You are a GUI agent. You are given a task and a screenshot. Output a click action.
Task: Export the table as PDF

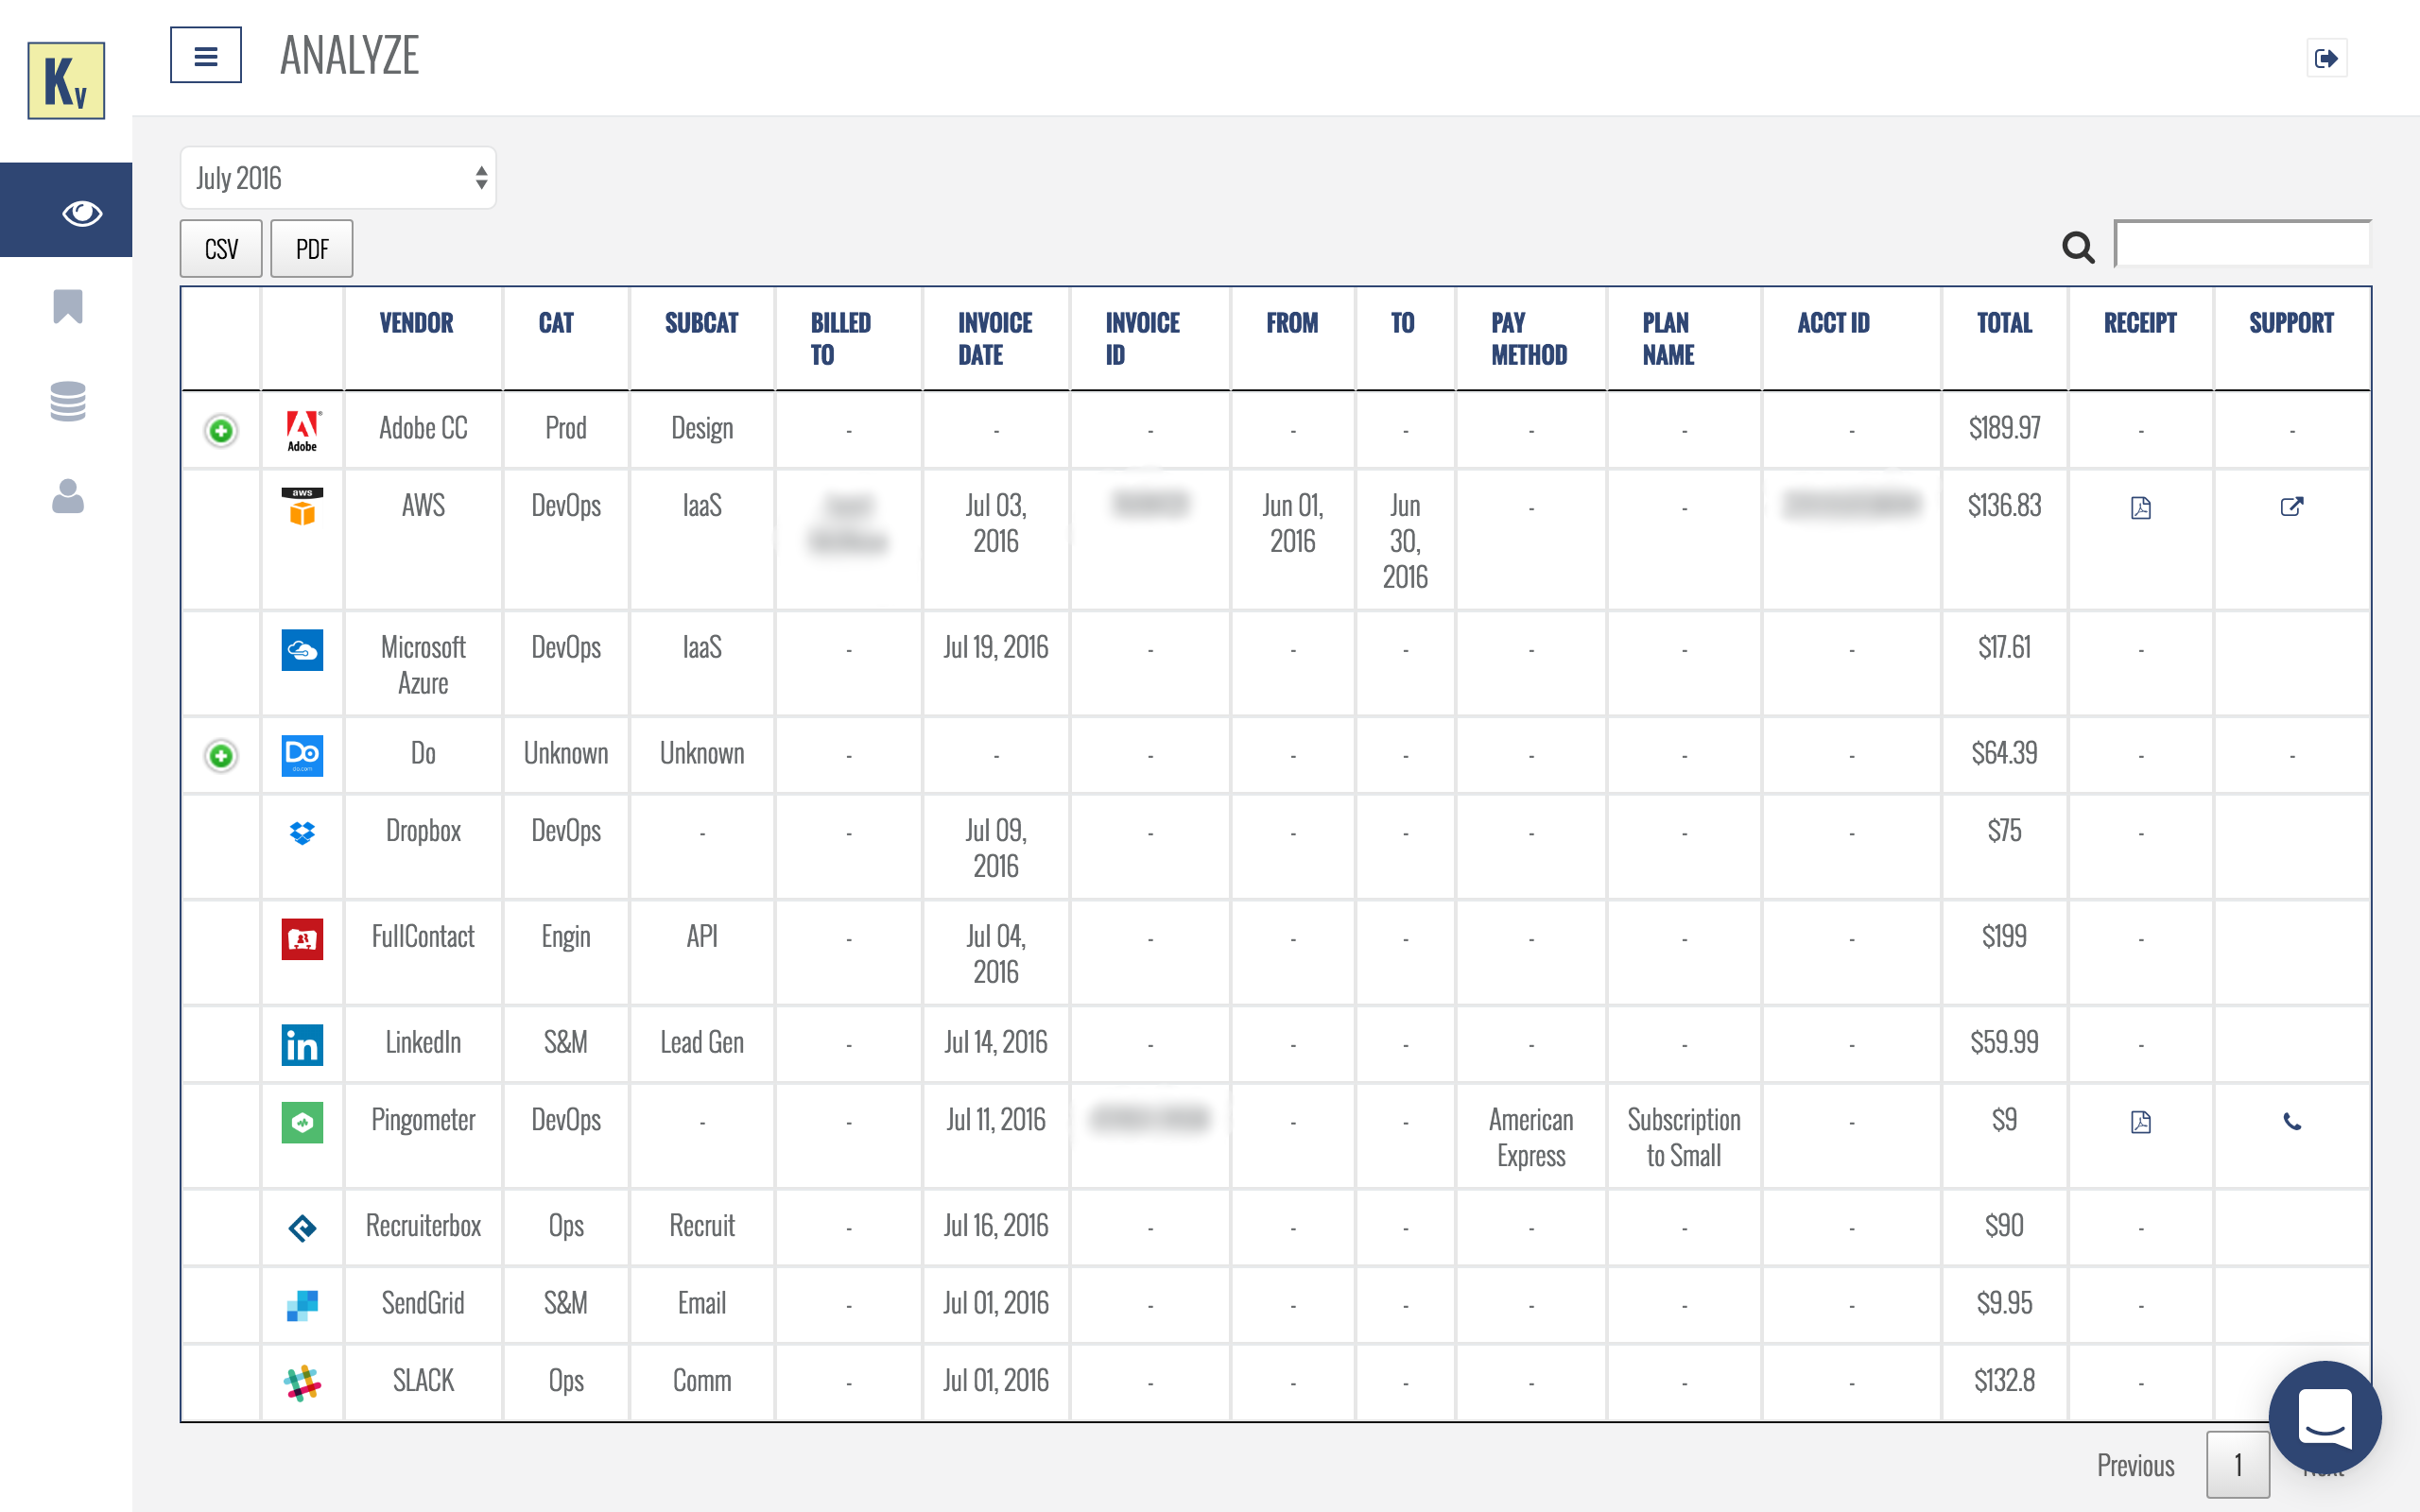point(312,249)
